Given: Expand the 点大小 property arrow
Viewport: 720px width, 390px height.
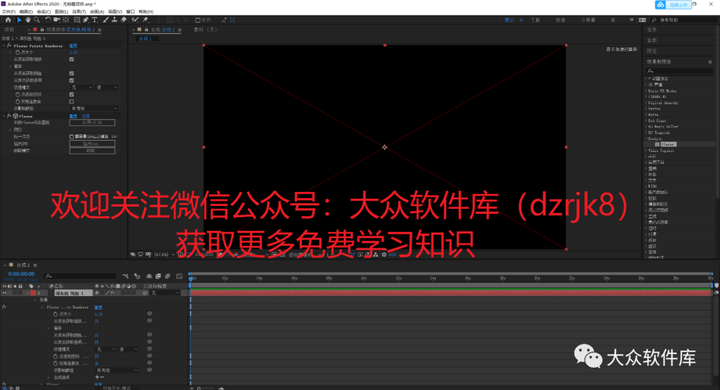Looking at the screenshot, I should click(x=11, y=52).
